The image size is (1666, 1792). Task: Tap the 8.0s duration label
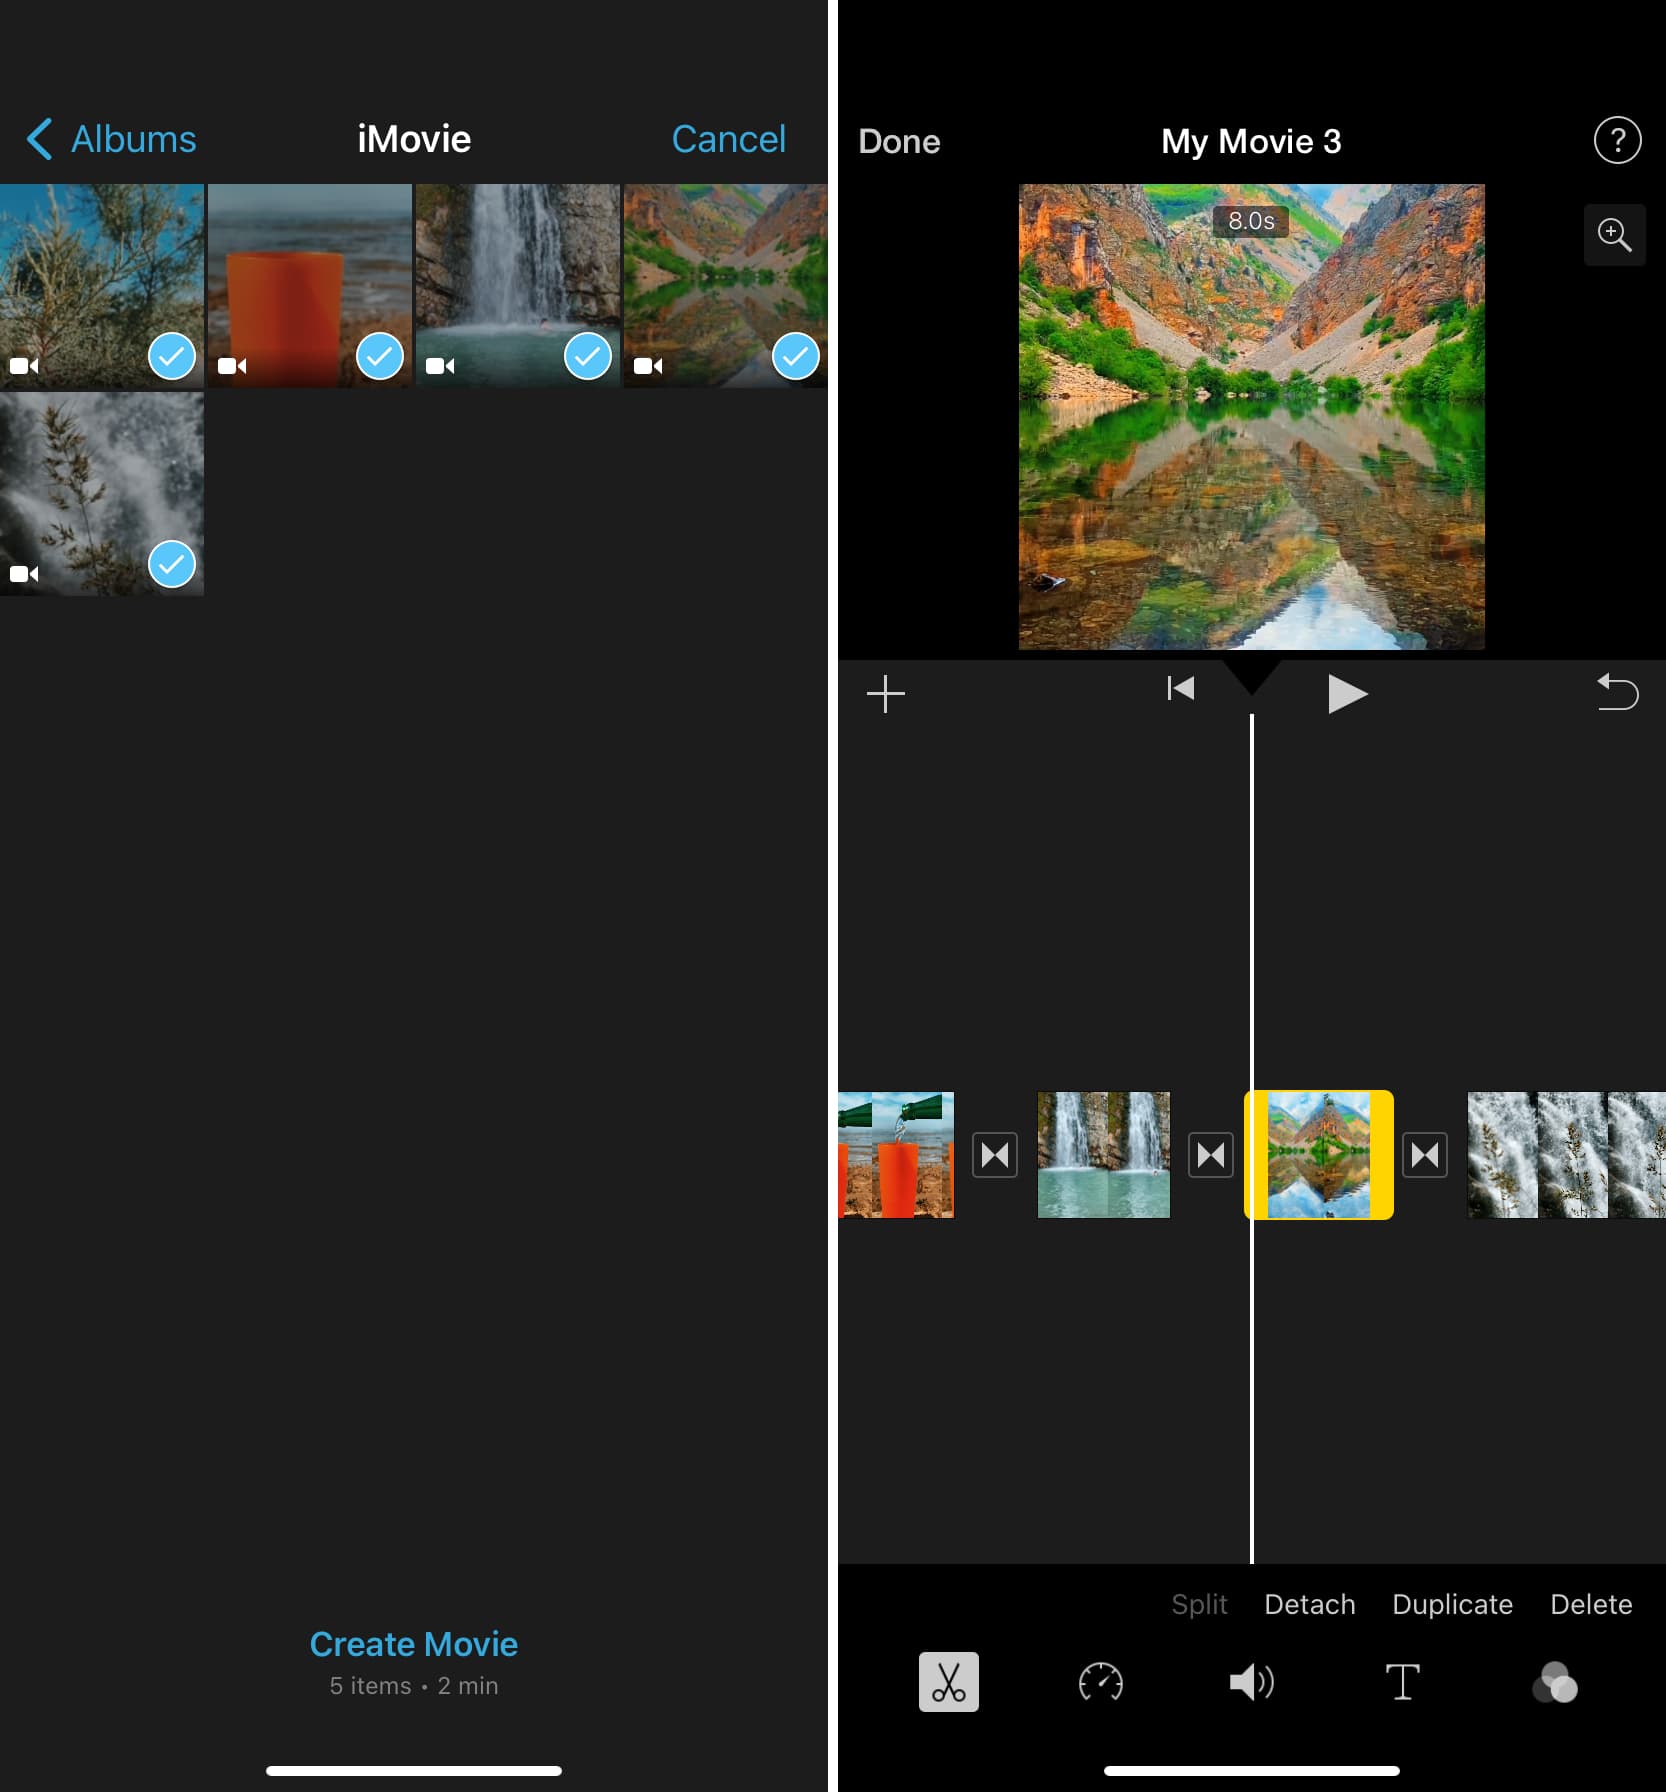click(1251, 221)
